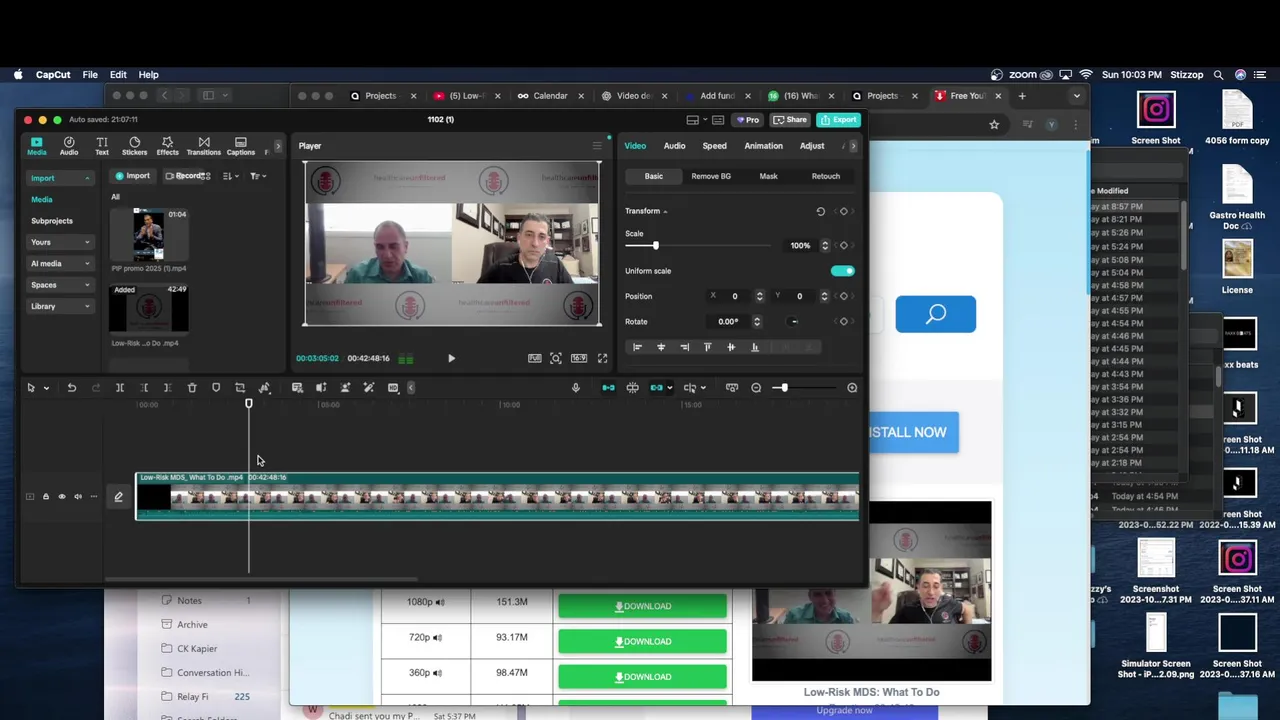Click the zoom in timeline icon
1280x720 pixels.
(x=852, y=388)
